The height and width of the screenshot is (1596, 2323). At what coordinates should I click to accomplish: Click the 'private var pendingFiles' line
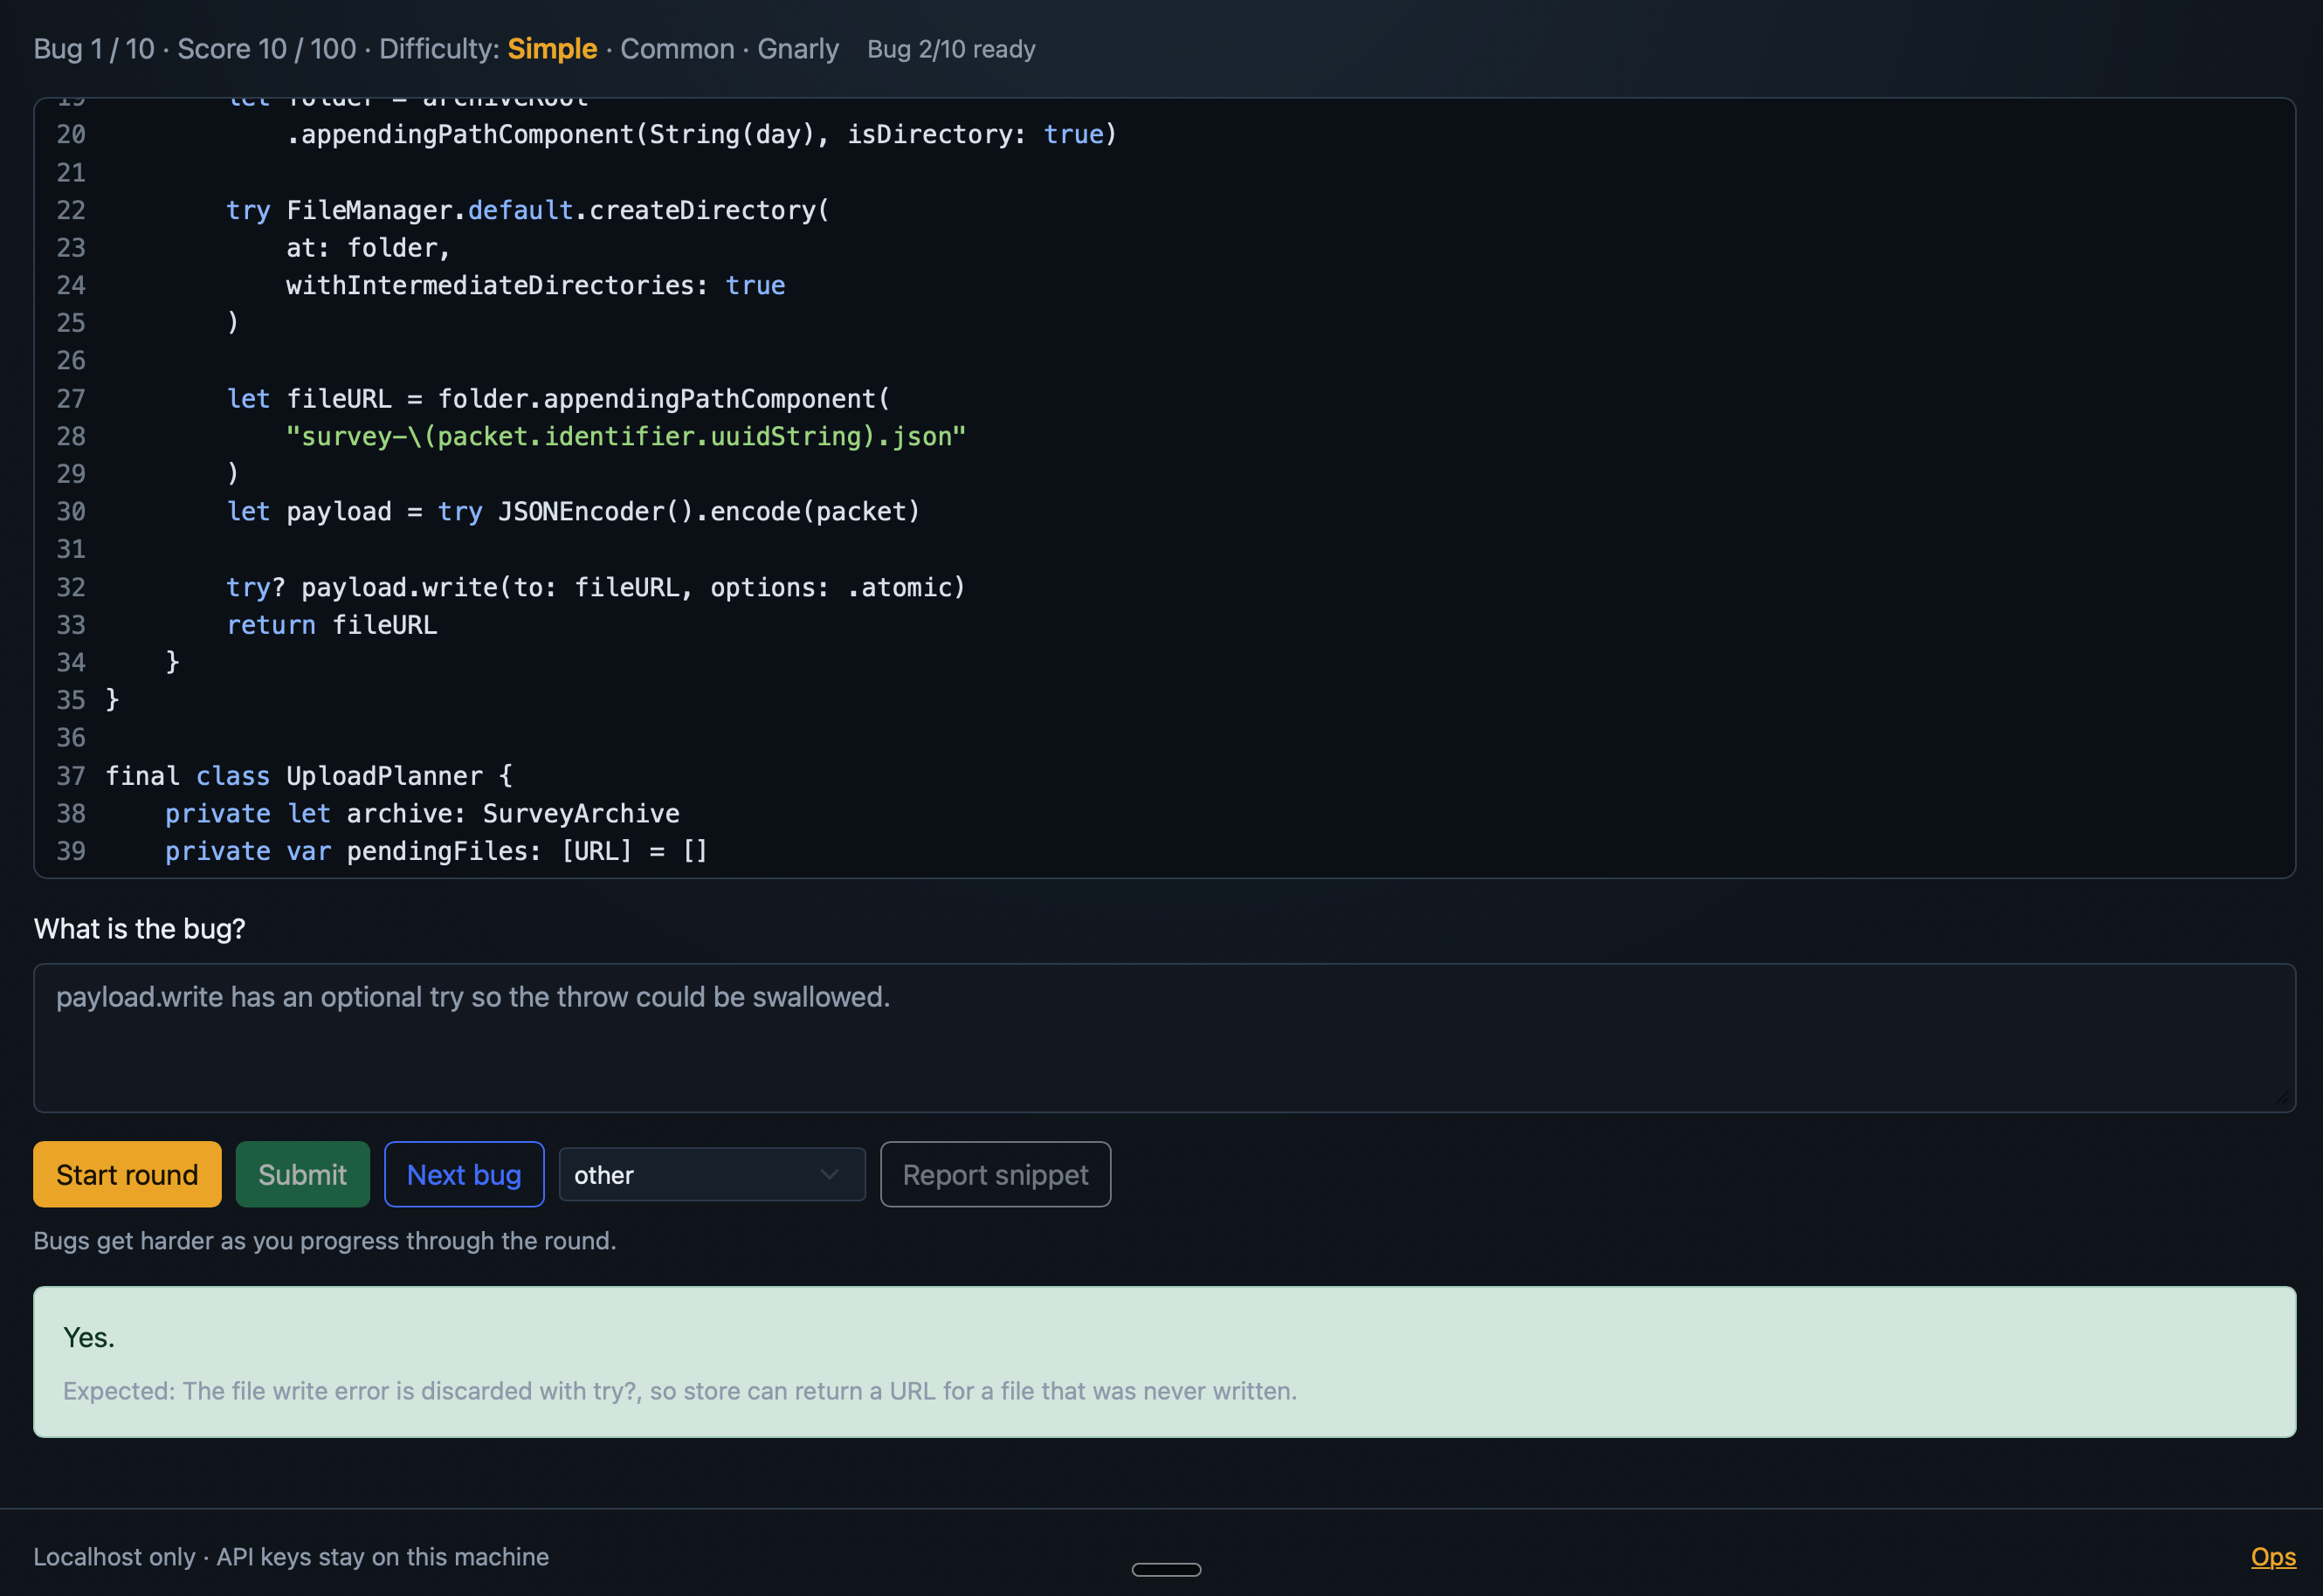pyautogui.click(x=436, y=851)
